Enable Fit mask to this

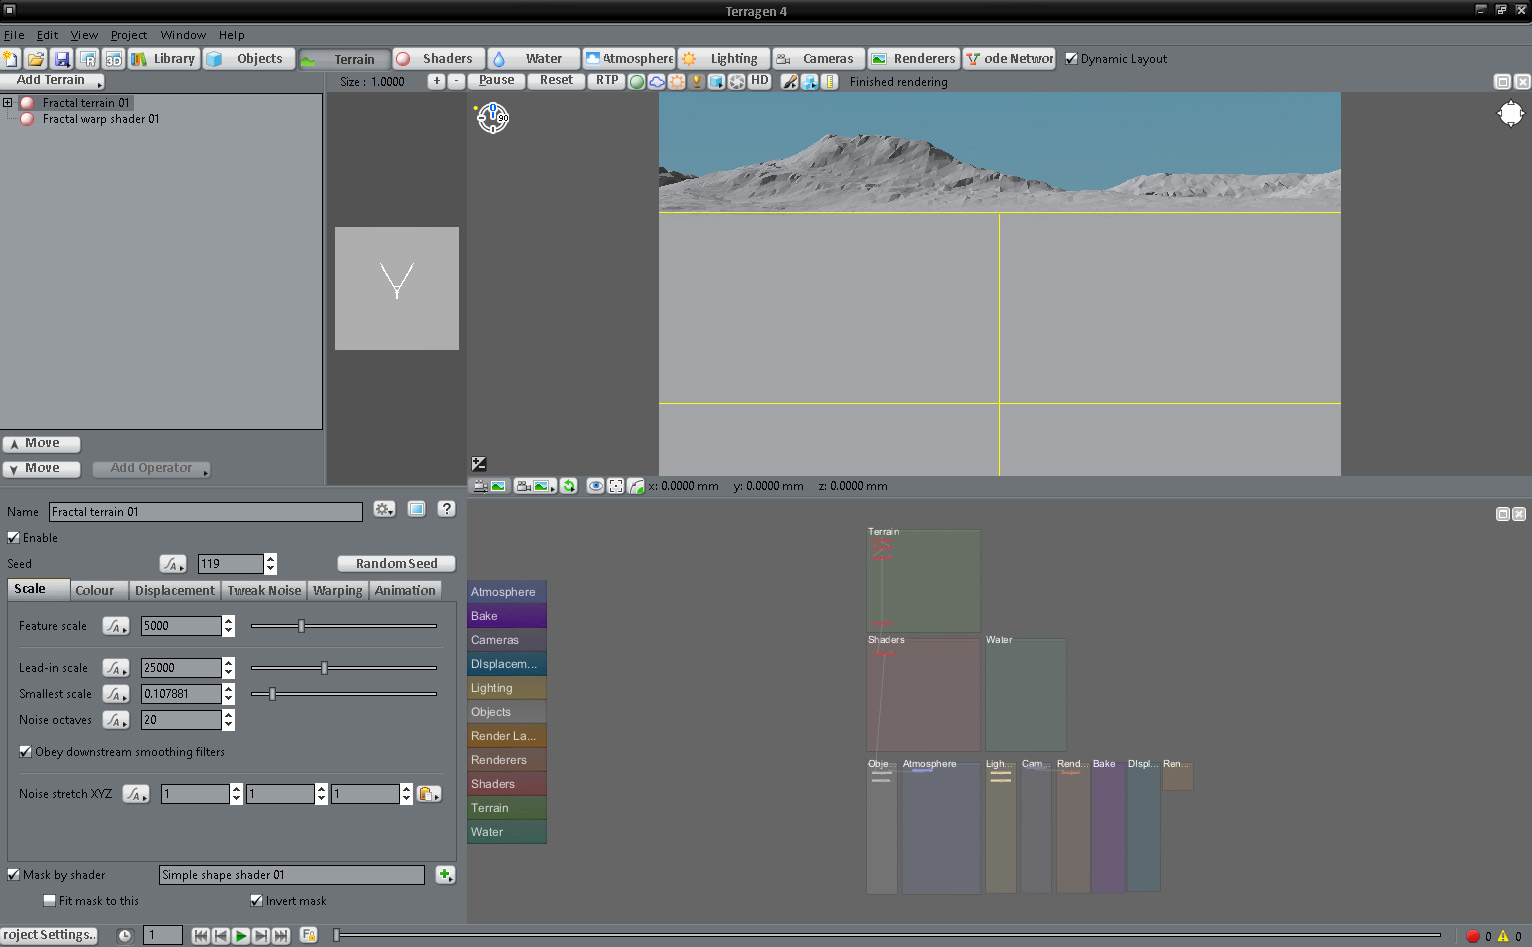tap(49, 901)
